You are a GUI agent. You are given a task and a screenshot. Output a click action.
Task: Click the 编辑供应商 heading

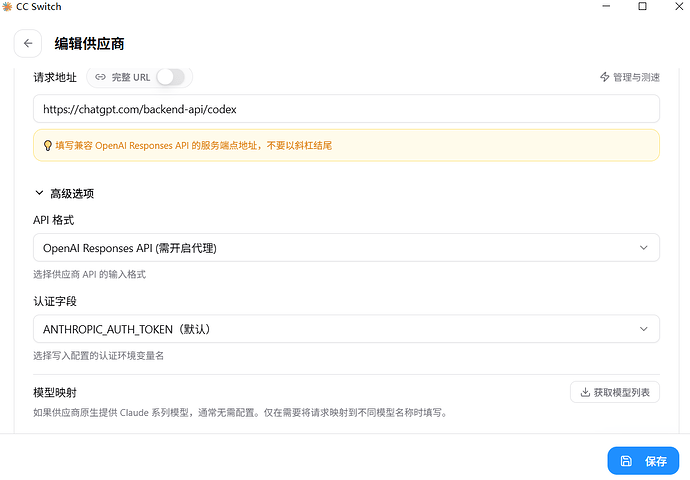(x=89, y=44)
